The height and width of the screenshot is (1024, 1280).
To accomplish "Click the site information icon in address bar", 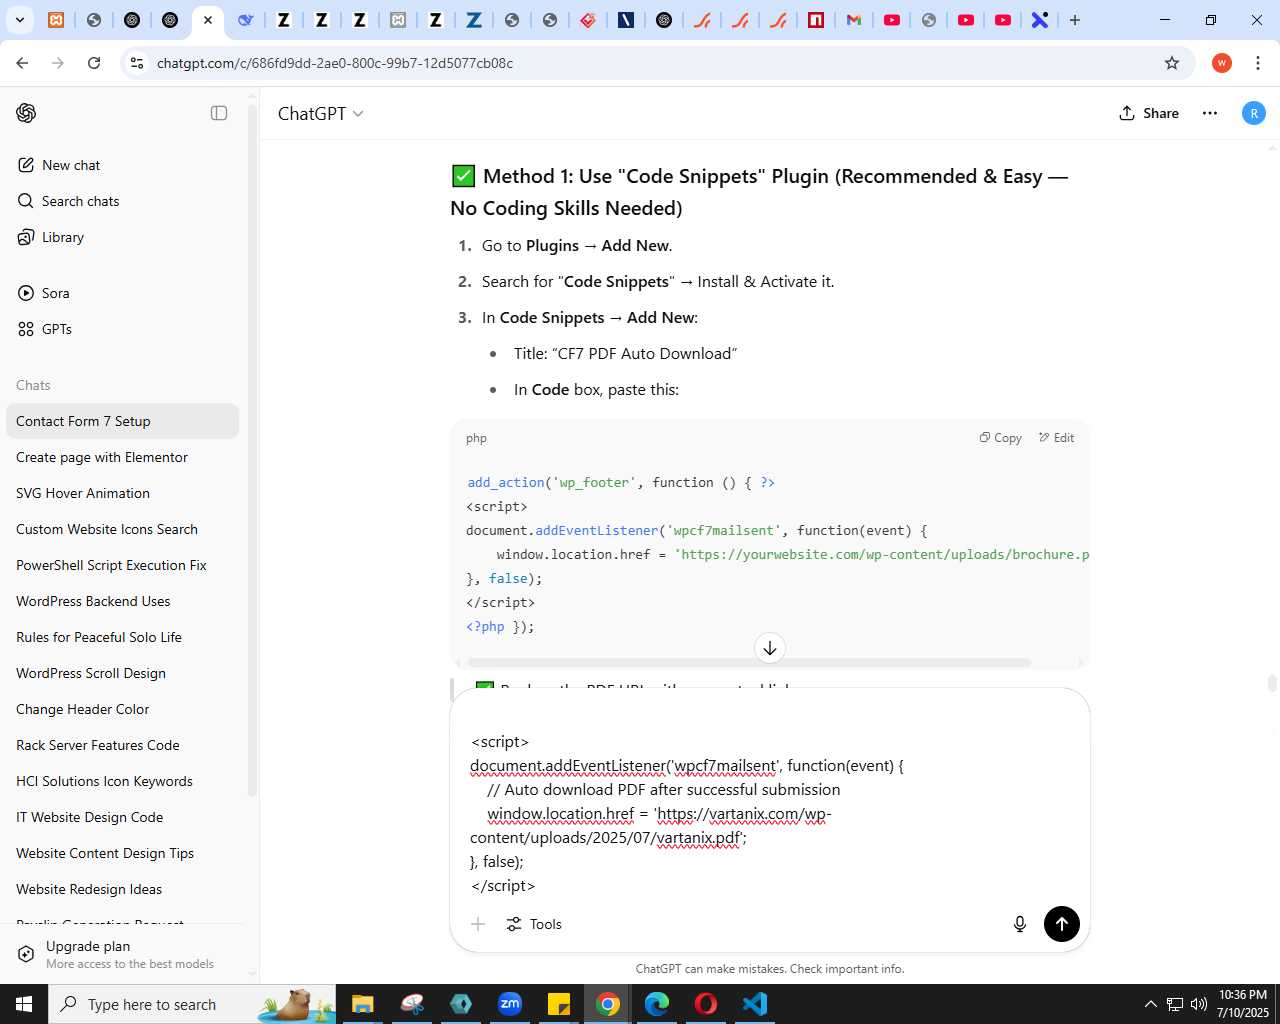I will click(x=137, y=63).
